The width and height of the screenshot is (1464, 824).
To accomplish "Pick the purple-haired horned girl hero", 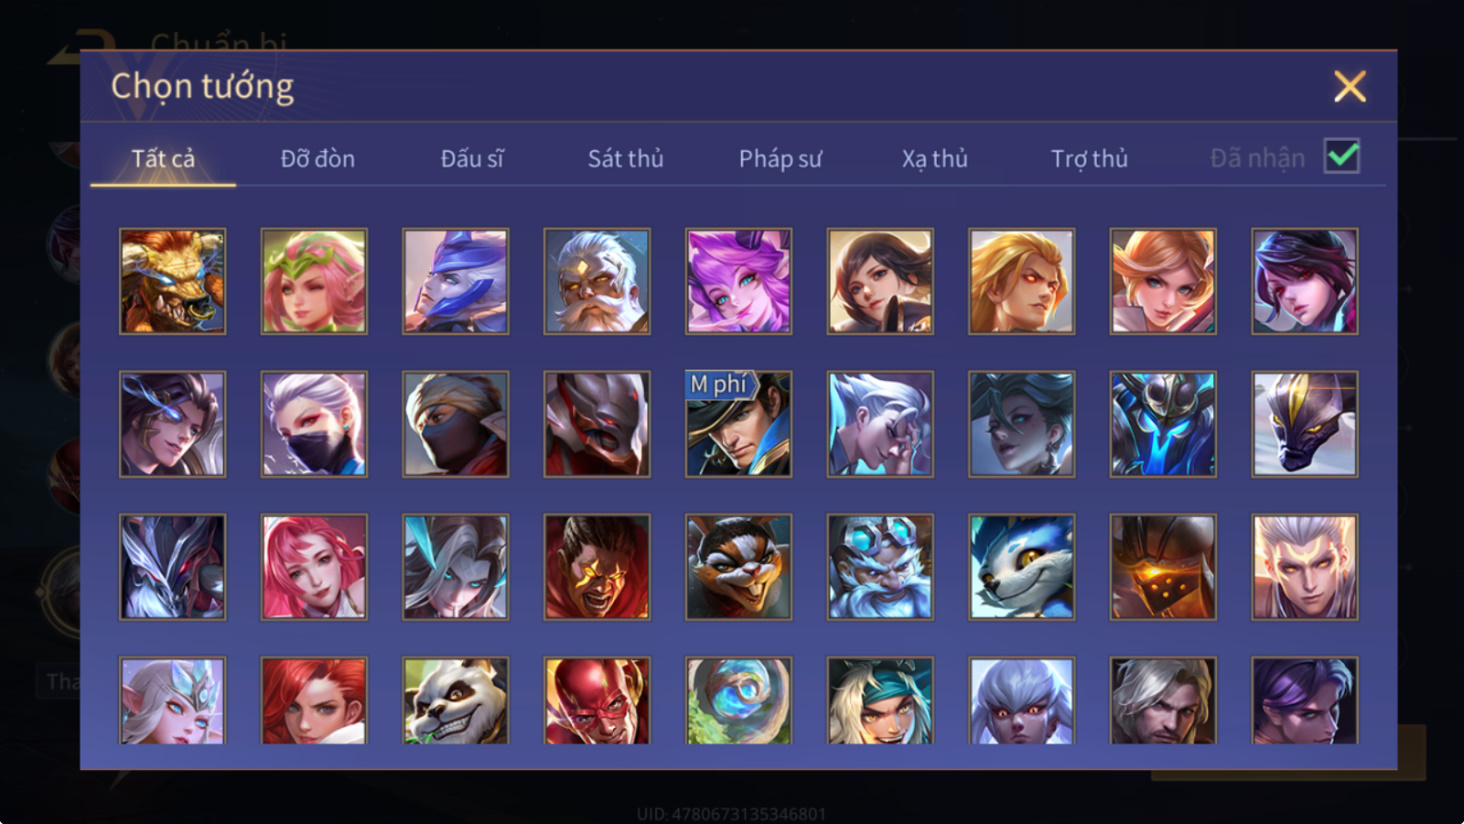I will point(738,281).
